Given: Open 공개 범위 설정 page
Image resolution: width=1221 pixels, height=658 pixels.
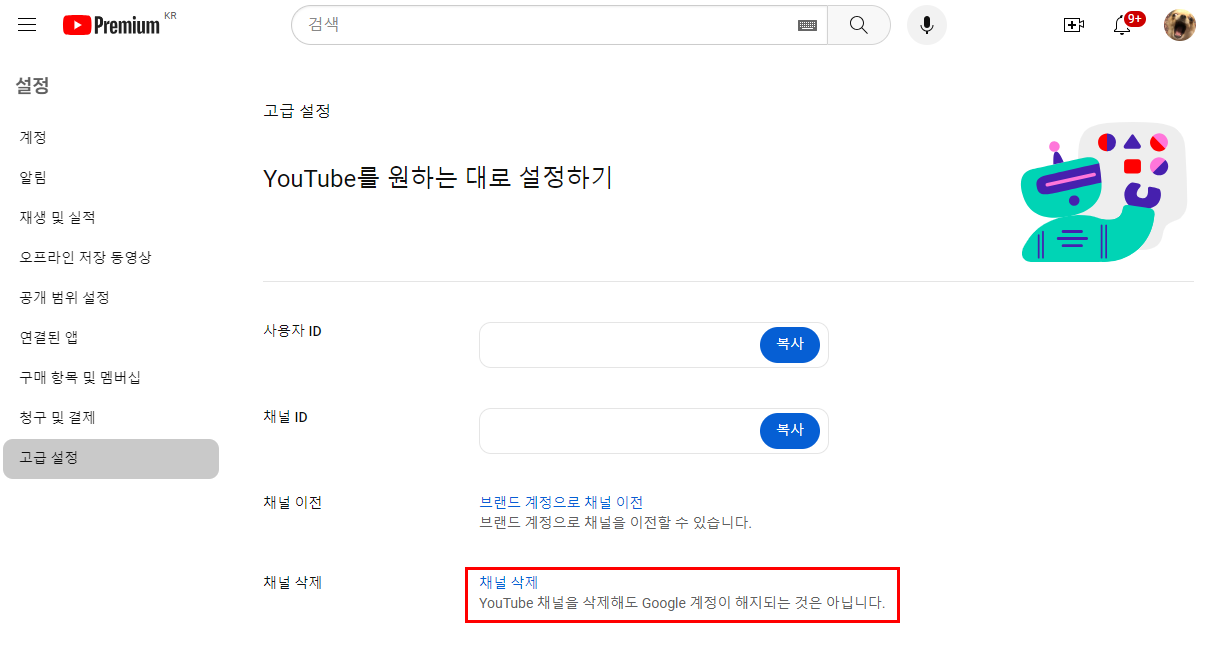Looking at the screenshot, I should [x=111, y=297].
